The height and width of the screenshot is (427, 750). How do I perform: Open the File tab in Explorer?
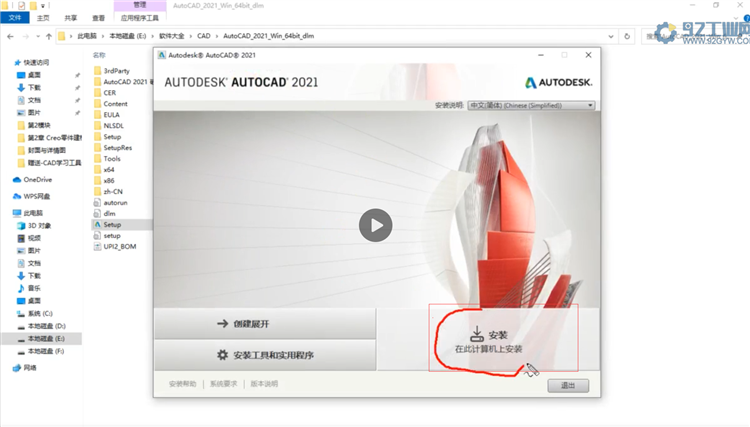[x=15, y=18]
